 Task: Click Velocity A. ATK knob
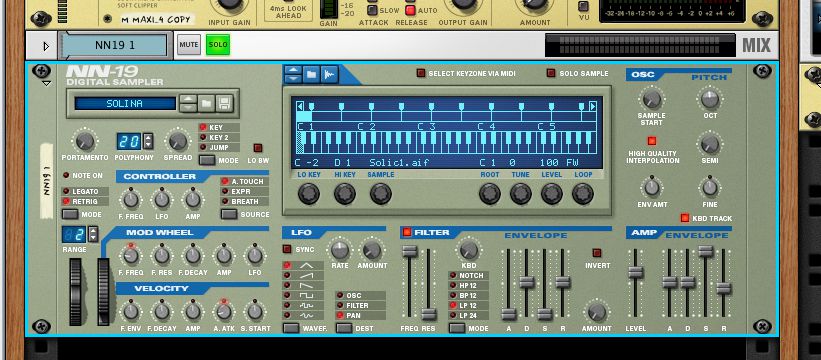click(224, 312)
